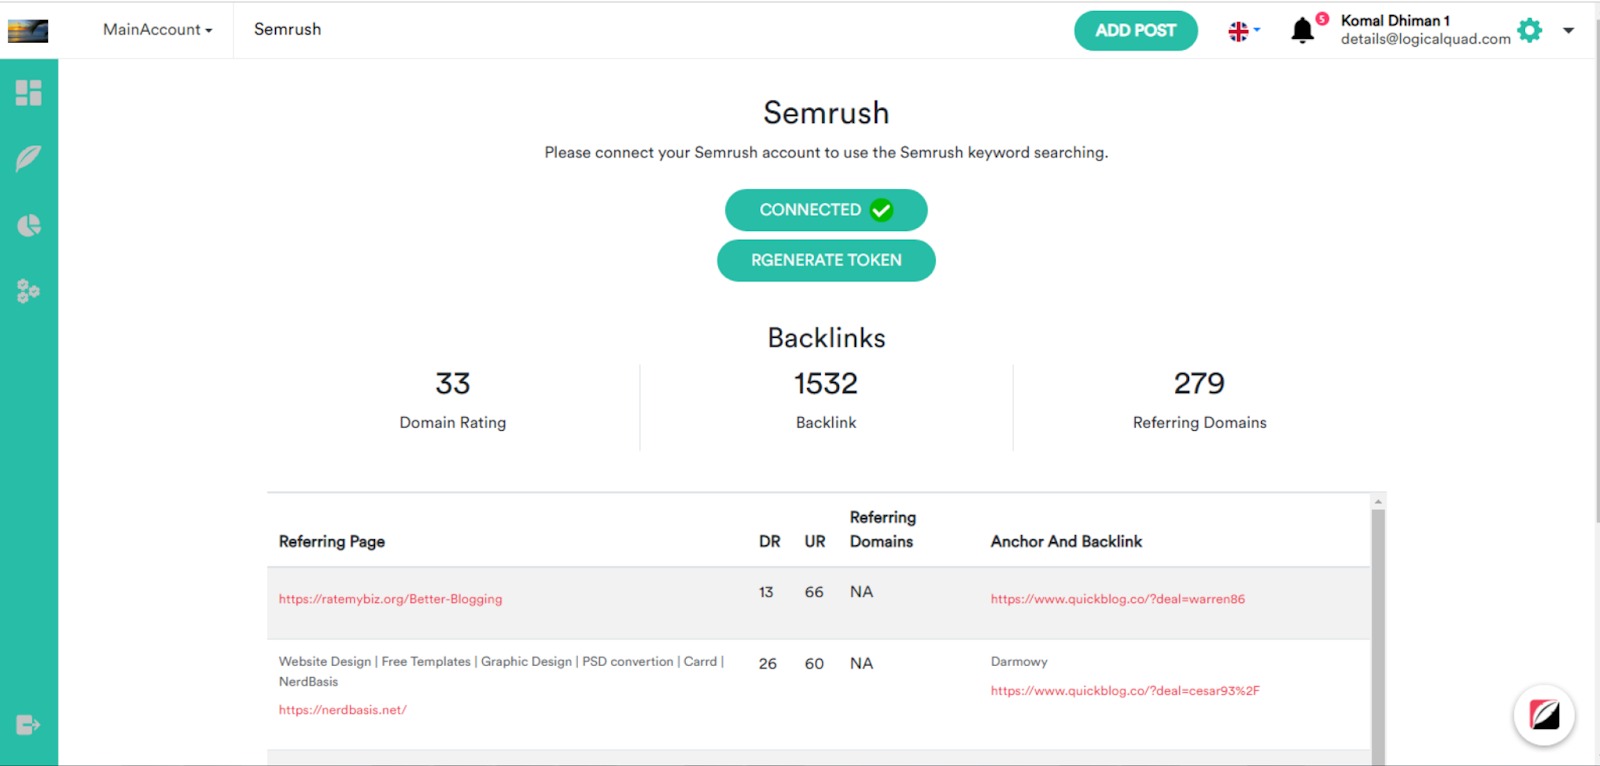Viewport: 1600px width, 766px height.
Task: Open the floating chat widget icon
Action: click(x=1543, y=715)
